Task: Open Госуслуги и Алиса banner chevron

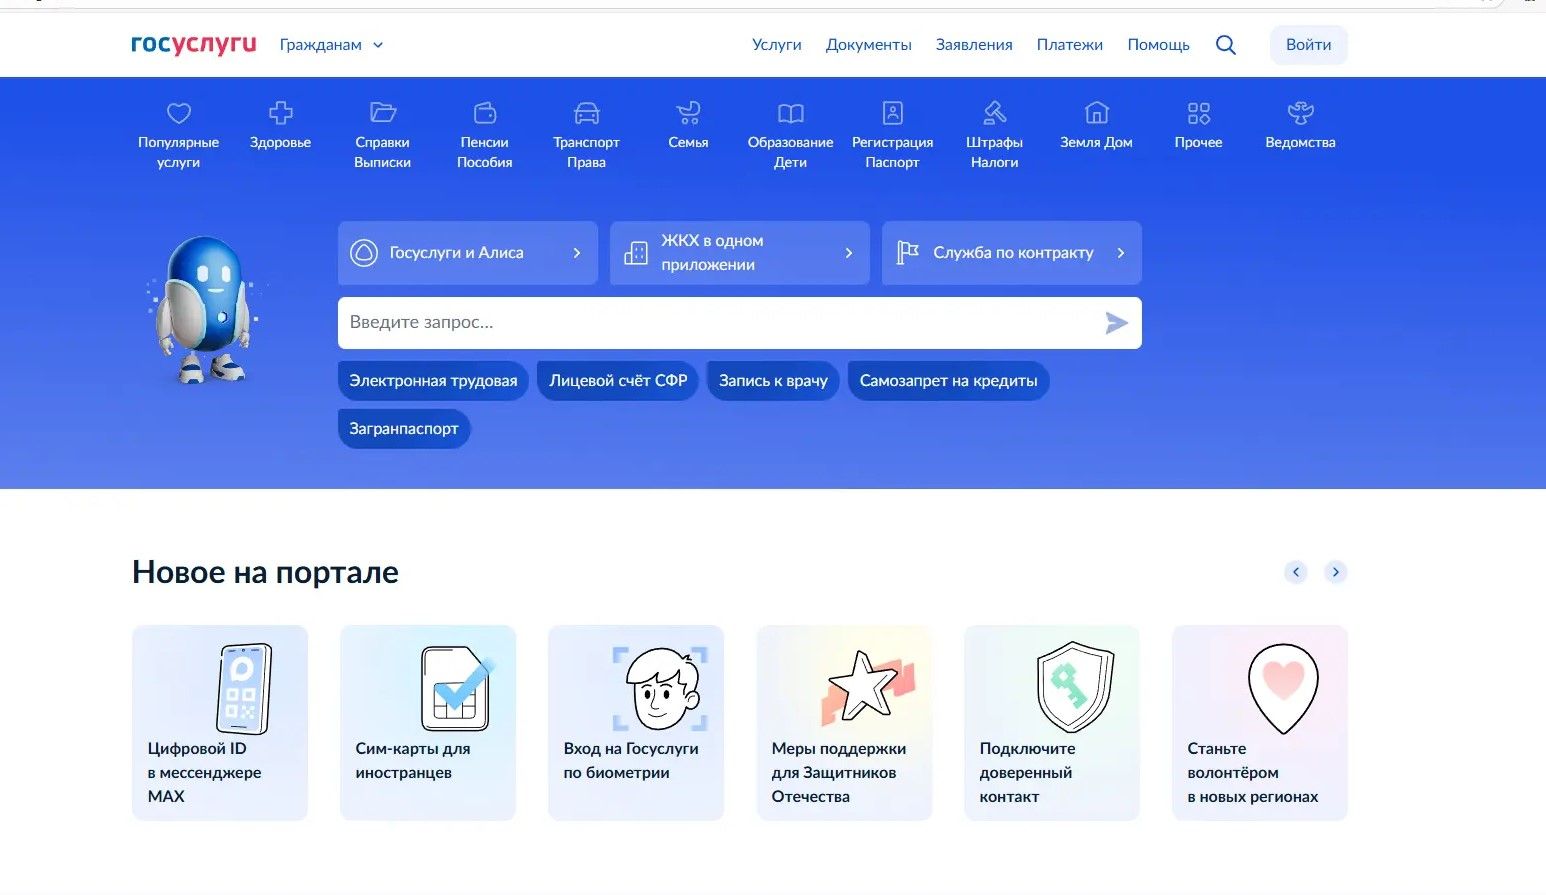Action: [577, 253]
